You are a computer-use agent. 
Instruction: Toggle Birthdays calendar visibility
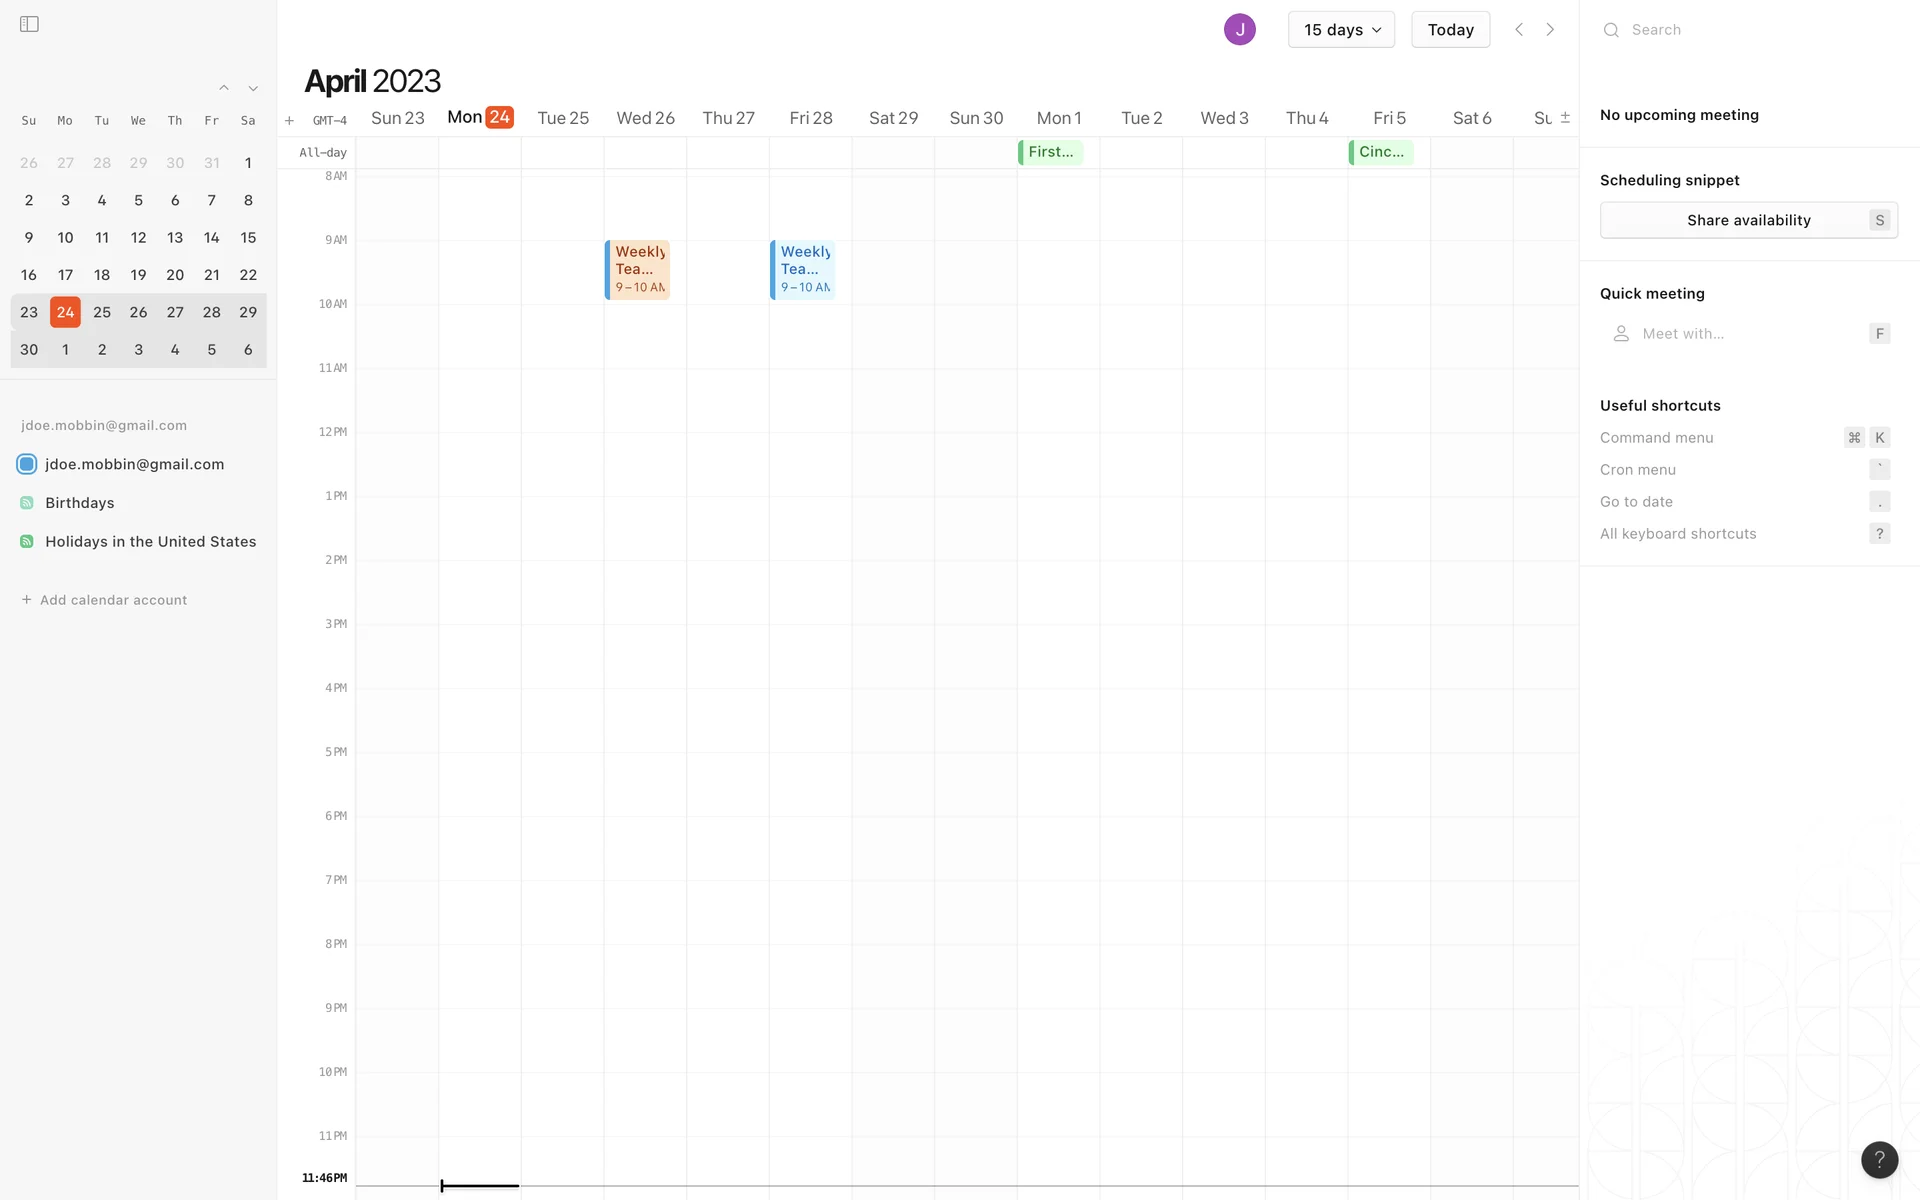[x=27, y=503]
